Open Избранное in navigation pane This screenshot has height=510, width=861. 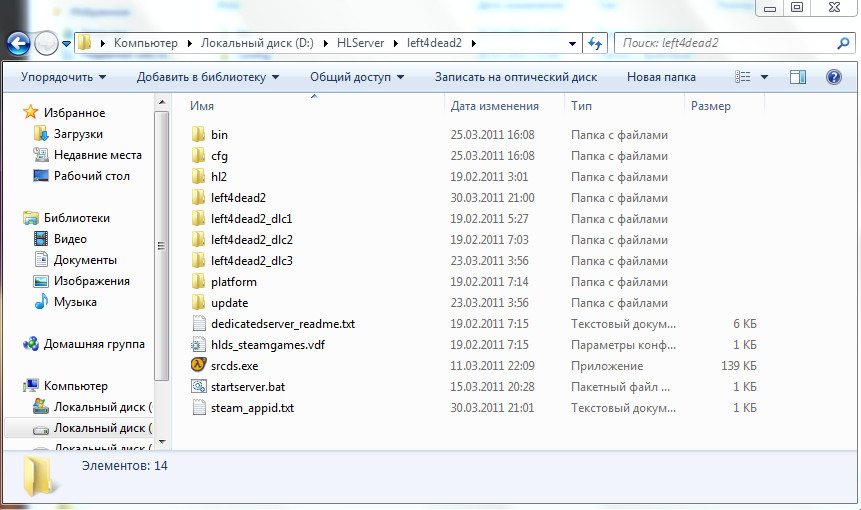point(74,113)
